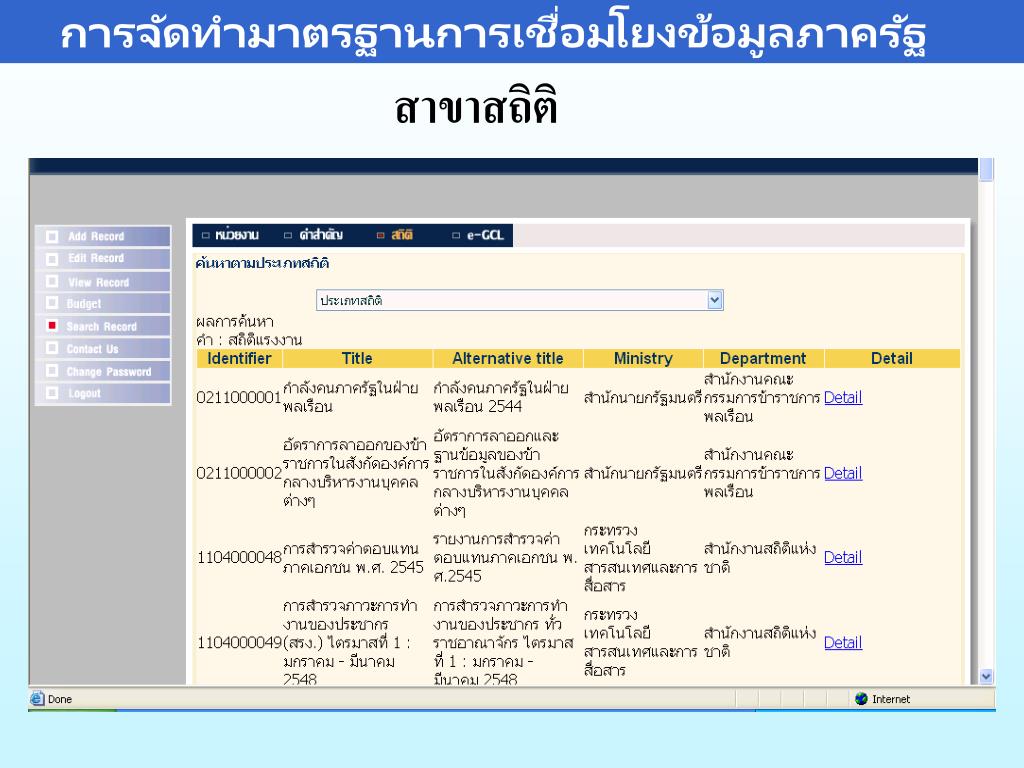Screen dimensions: 1024x768
Task: Open Detail link for record 0211000001
Action: [842, 397]
